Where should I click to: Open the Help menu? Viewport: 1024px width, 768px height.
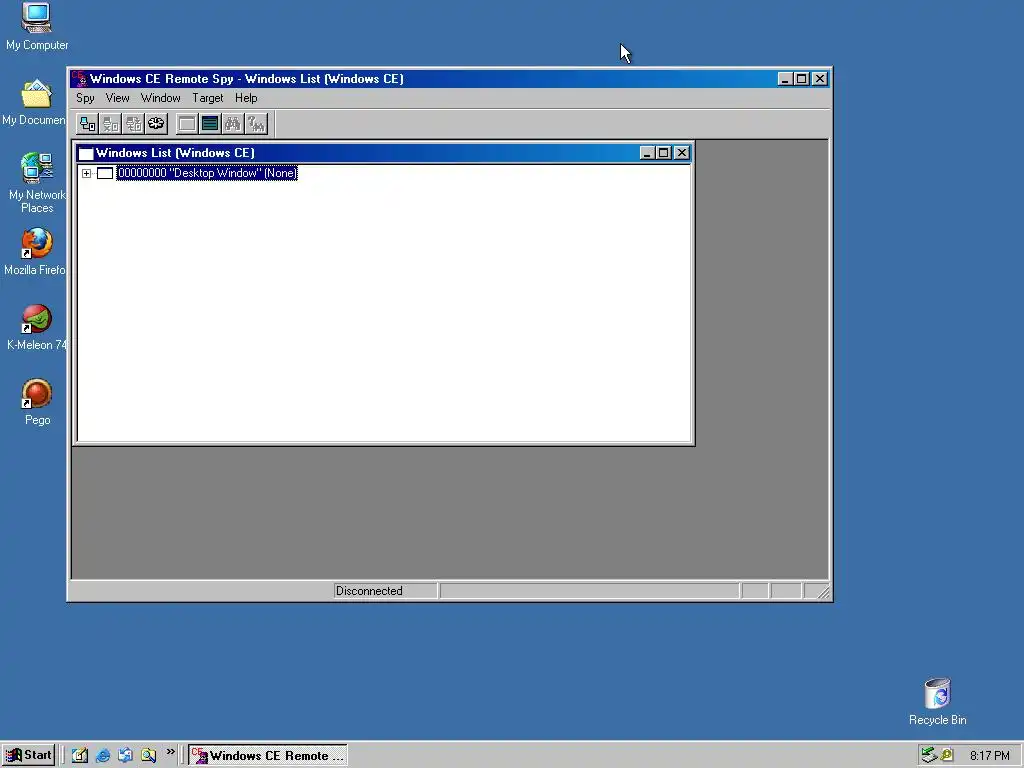(246, 98)
